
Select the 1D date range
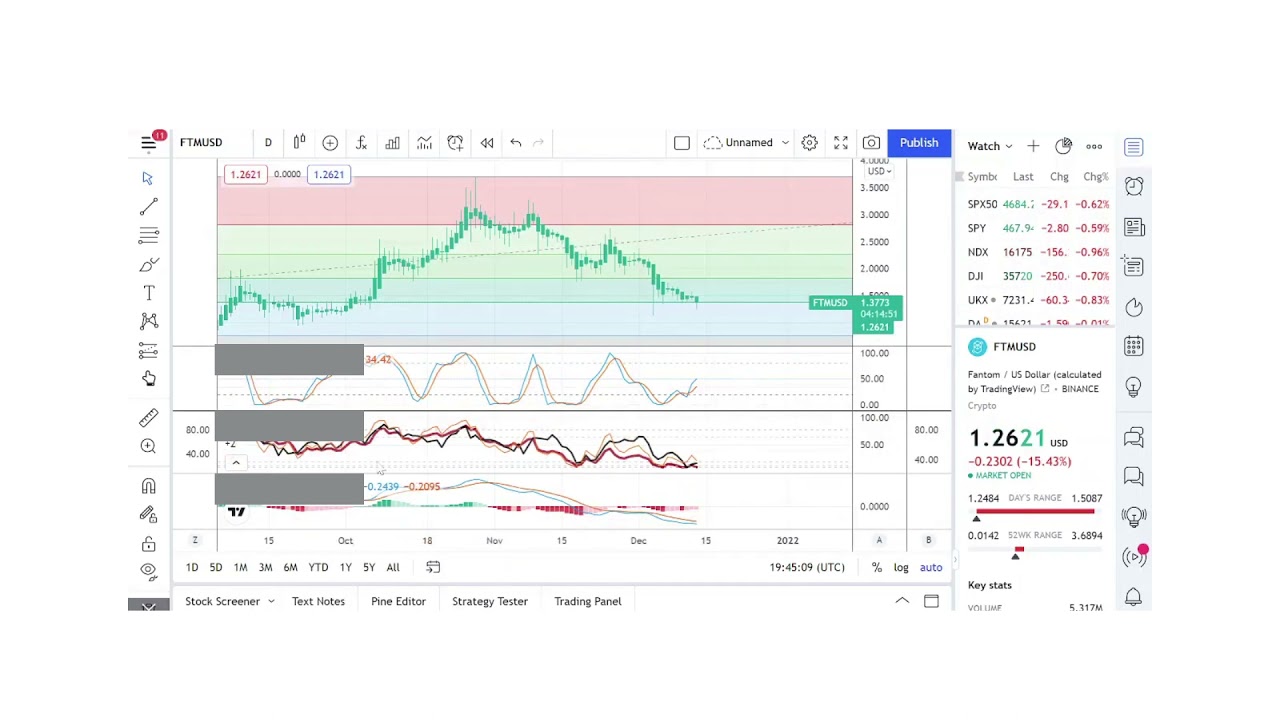pos(192,567)
